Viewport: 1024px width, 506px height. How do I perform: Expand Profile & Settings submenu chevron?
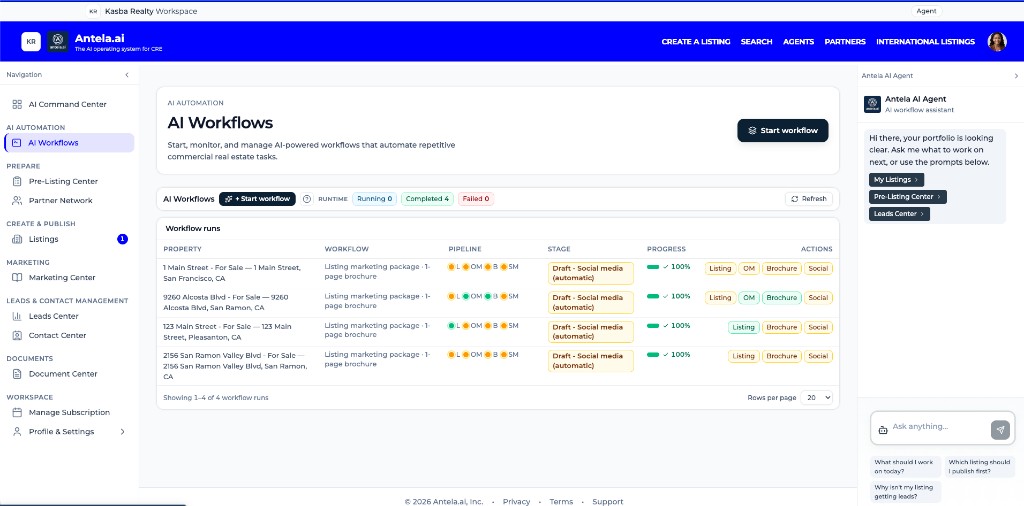[x=122, y=432]
